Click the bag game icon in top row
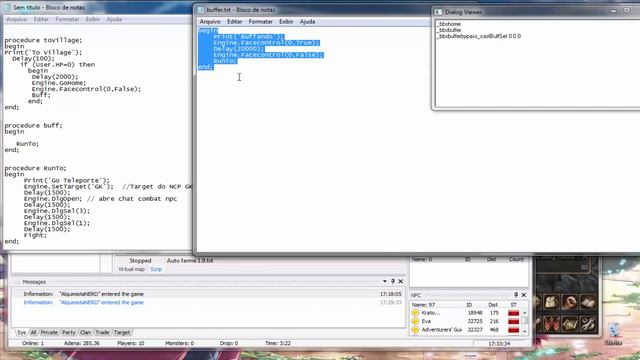 pos(551,302)
